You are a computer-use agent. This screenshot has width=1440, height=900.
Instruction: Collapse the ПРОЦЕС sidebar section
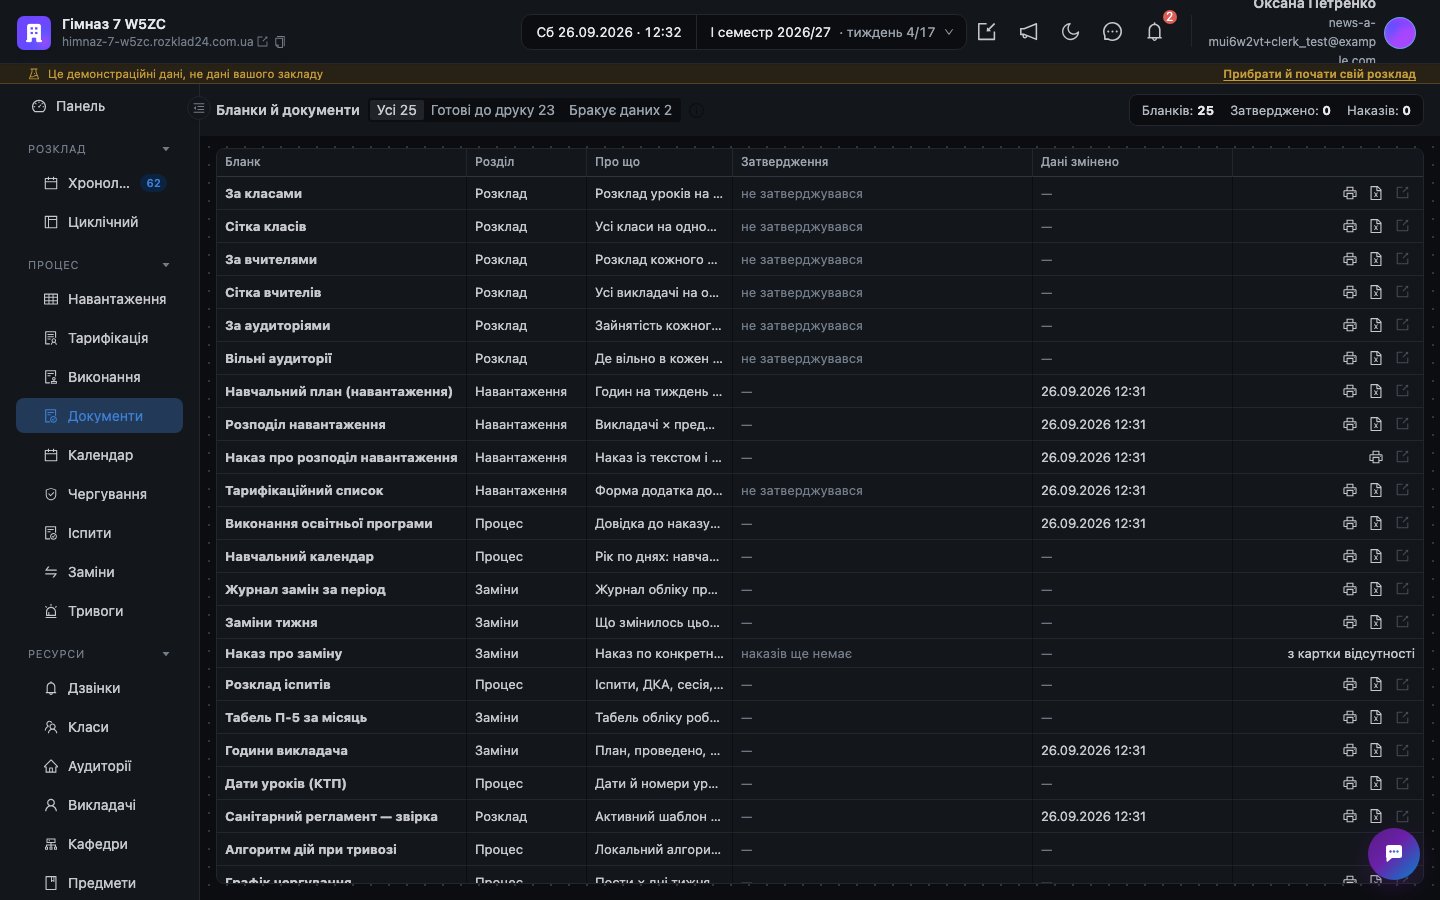166,265
